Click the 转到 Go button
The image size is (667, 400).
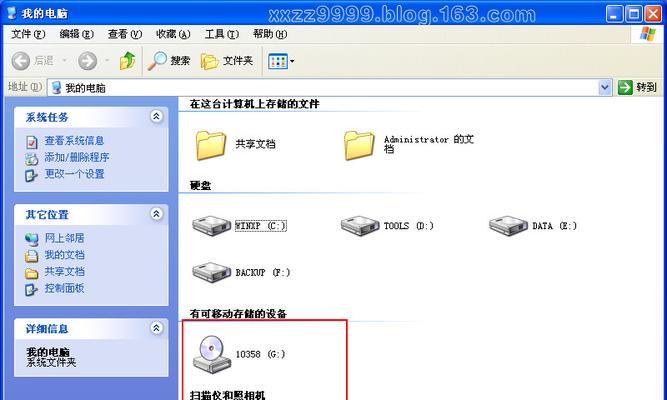[638, 88]
